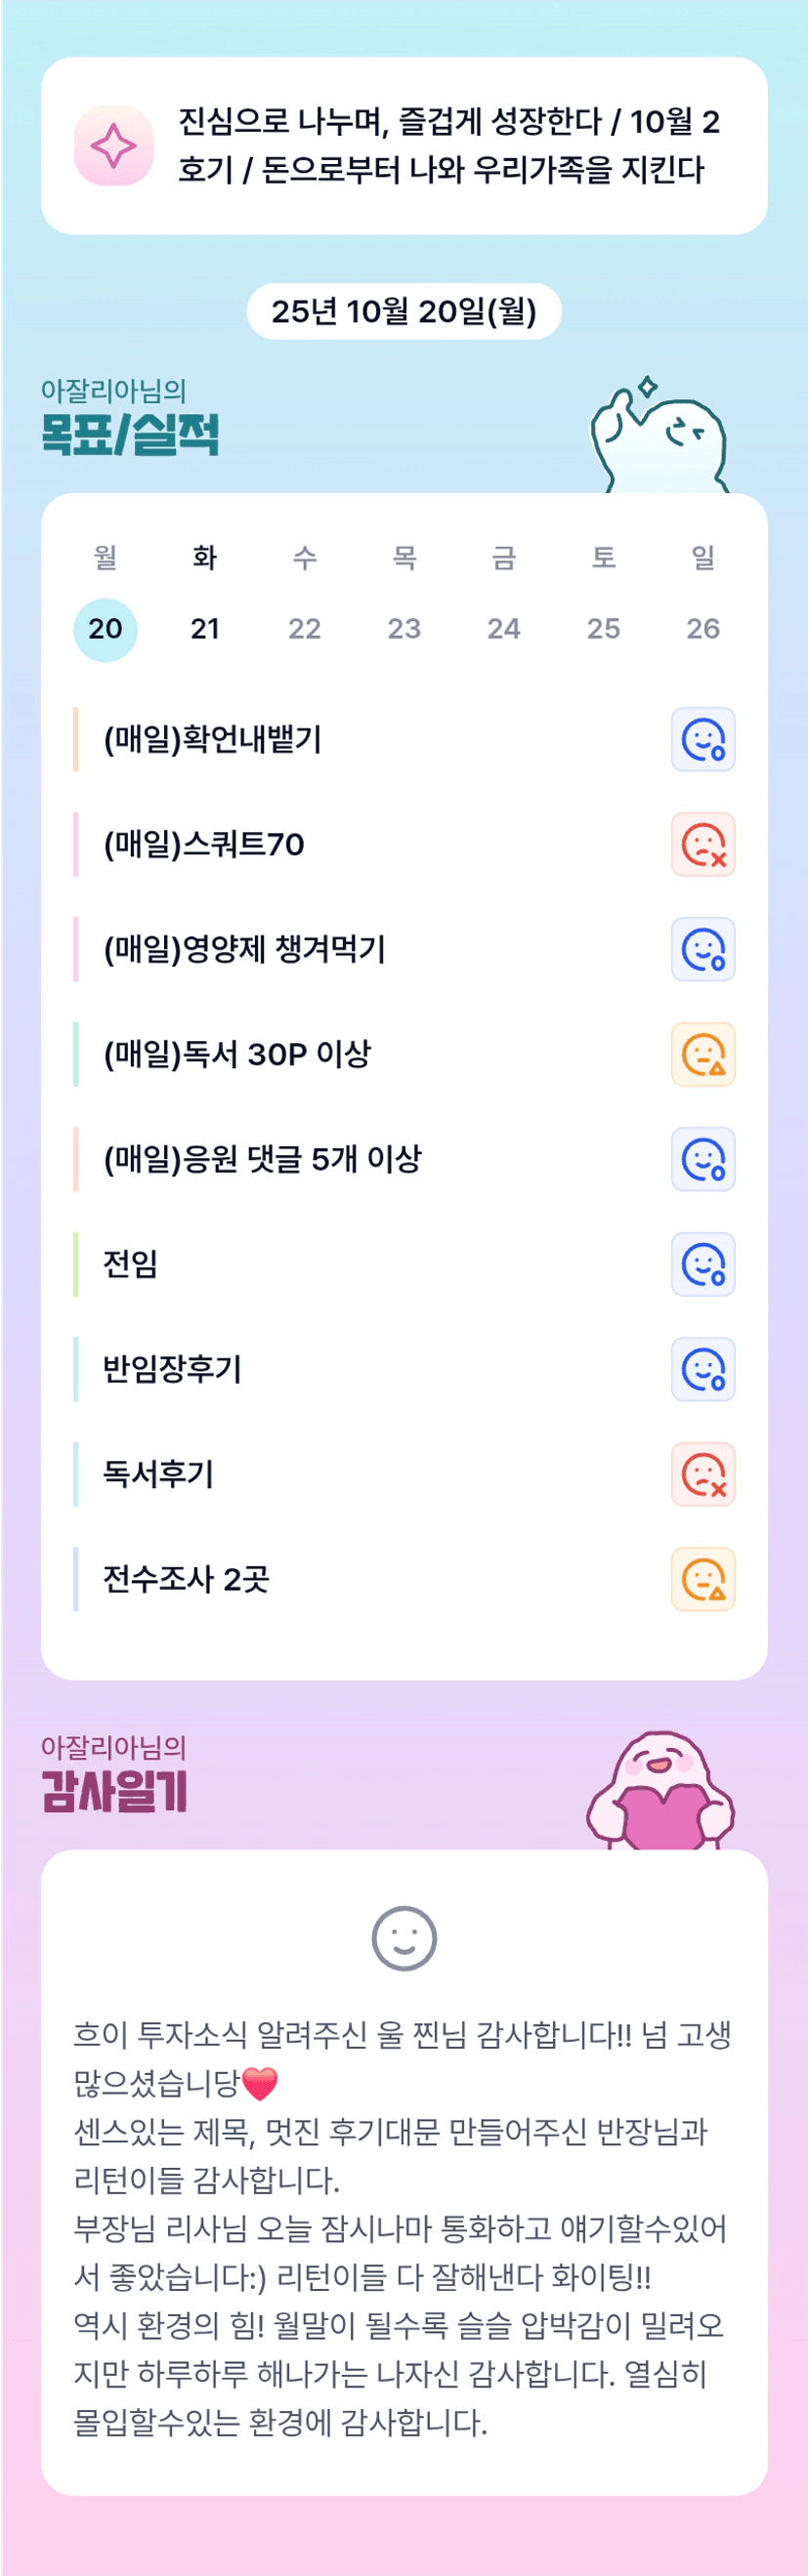Click orange partial face for (매일)독서 30P 이상

pos(703,1054)
